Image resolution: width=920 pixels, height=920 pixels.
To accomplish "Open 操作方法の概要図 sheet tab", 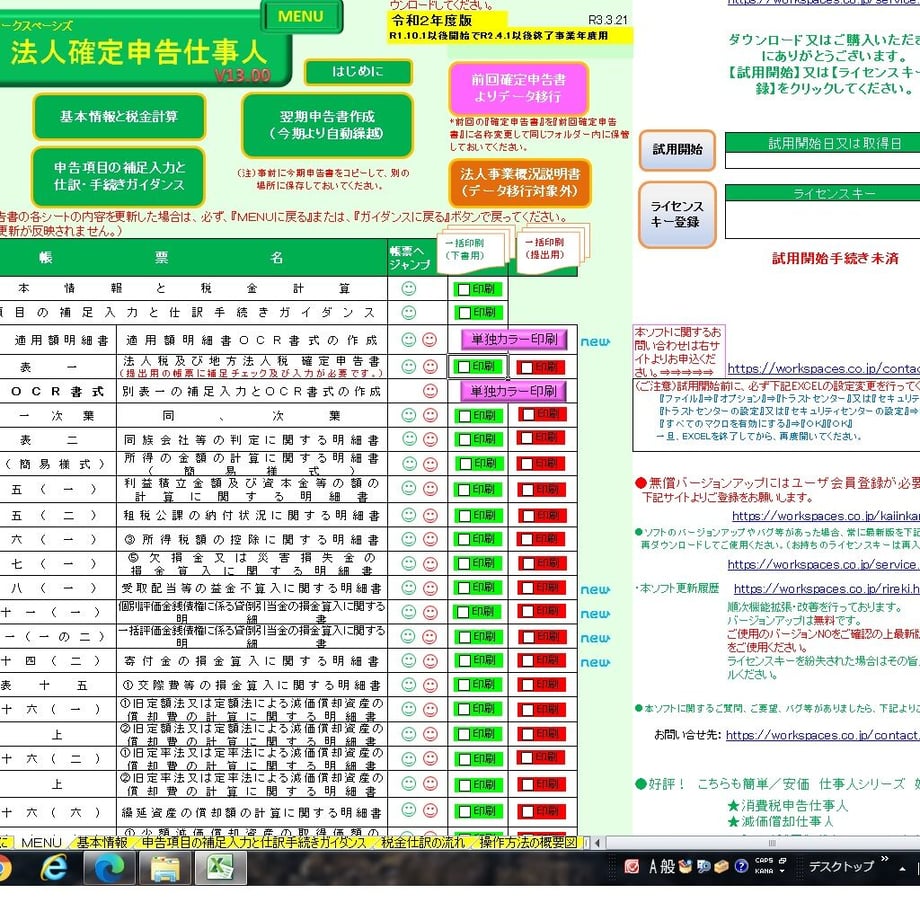I will tap(527, 843).
